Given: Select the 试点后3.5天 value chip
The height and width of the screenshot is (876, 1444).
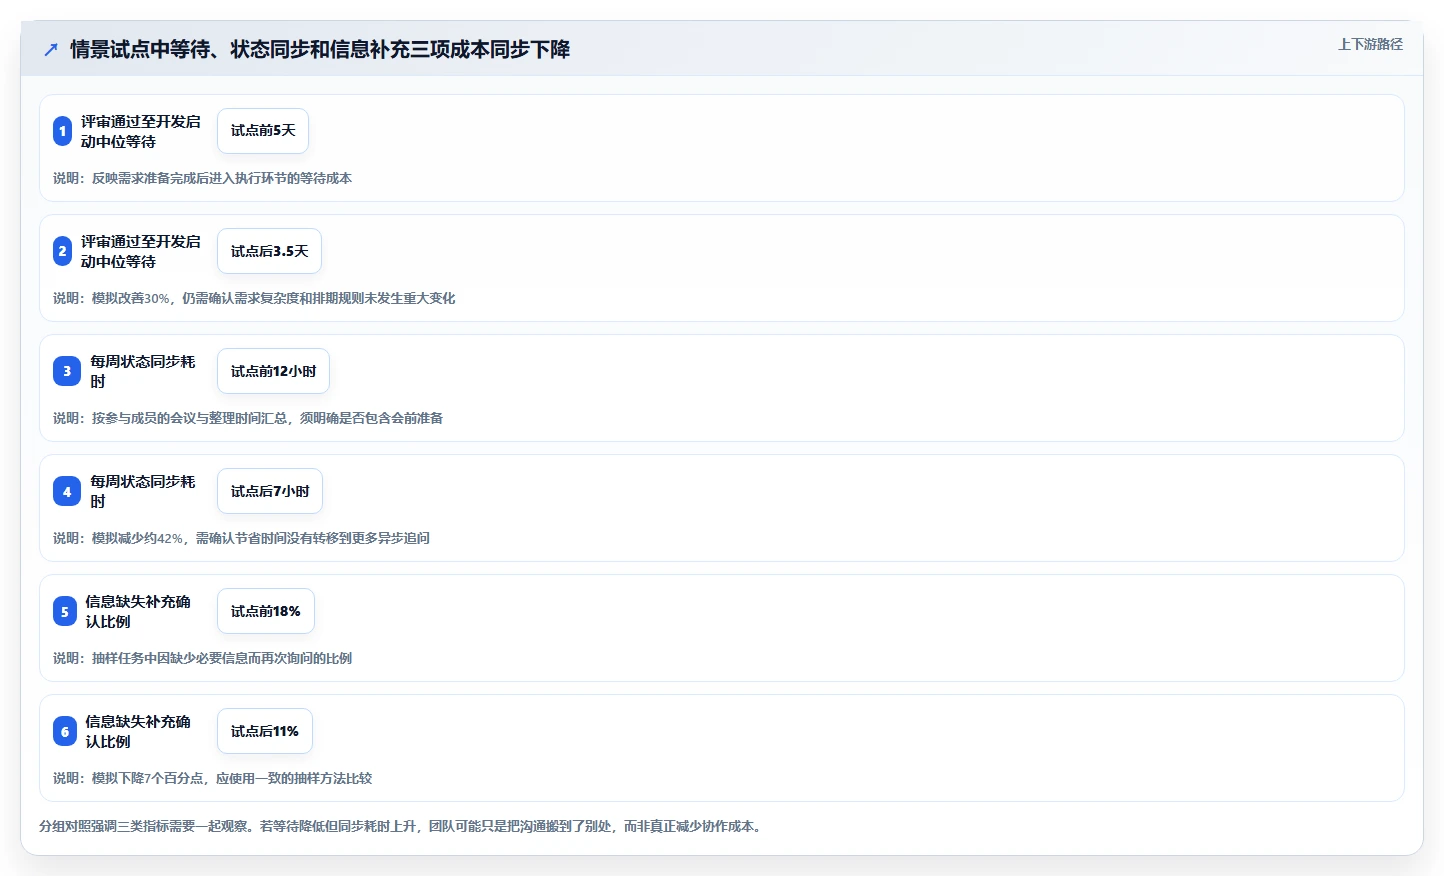Looking at the screenshot, I should tap(269, 251).
